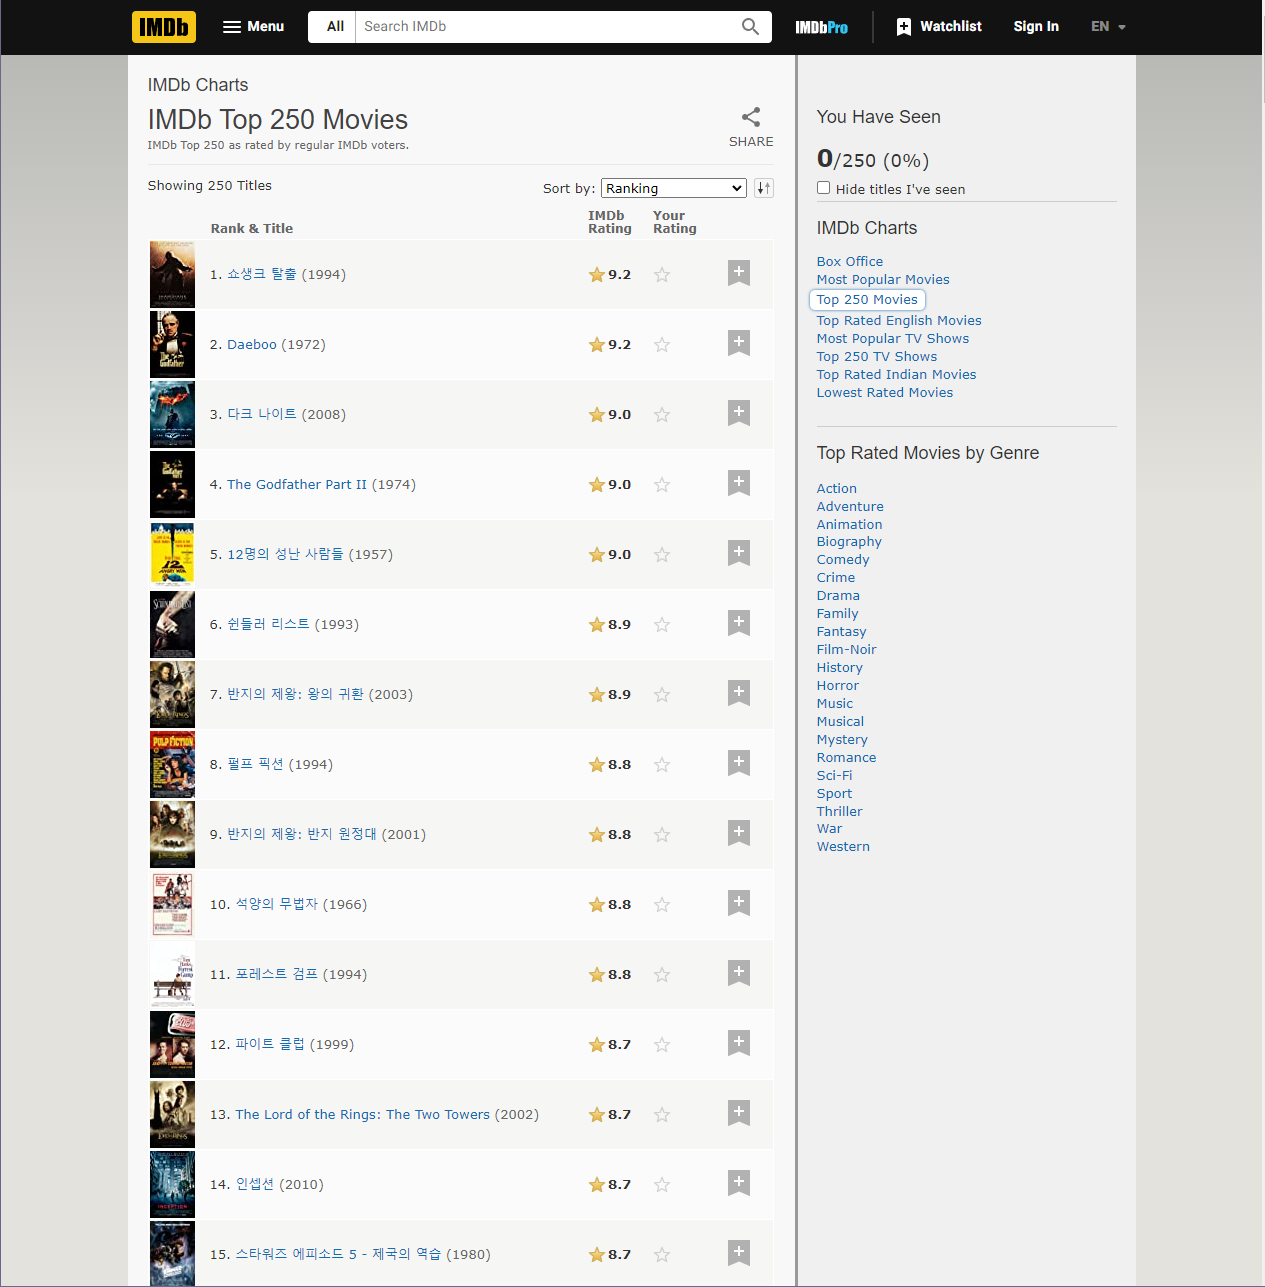
Task: Open the Daeboo title link
Action: 252,345
